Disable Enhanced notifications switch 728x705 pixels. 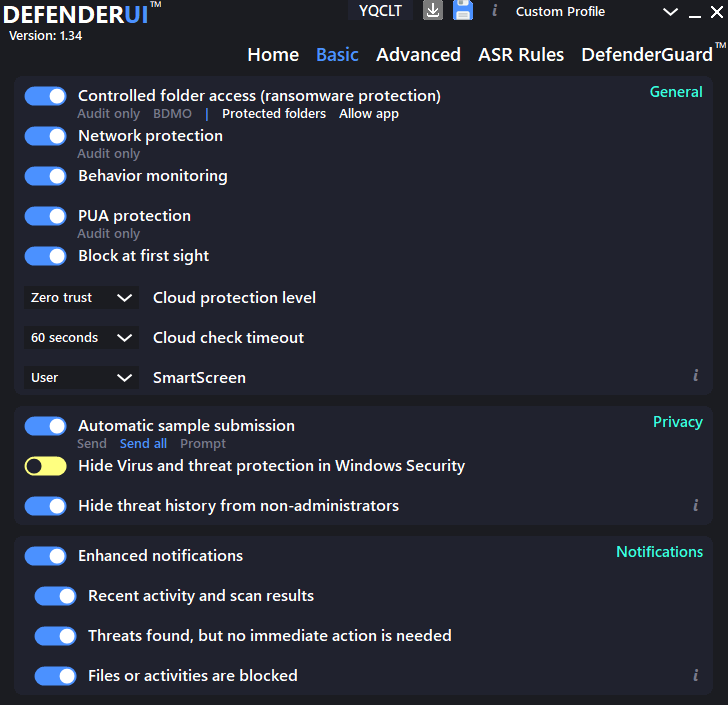(46, 556)
